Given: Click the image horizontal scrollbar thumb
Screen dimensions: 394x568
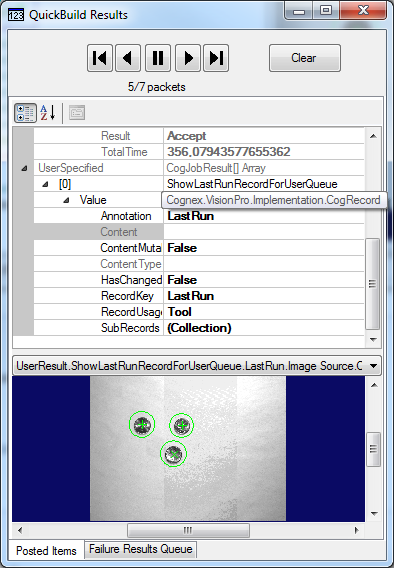Looking at the screenshot, I should (188, 531).
